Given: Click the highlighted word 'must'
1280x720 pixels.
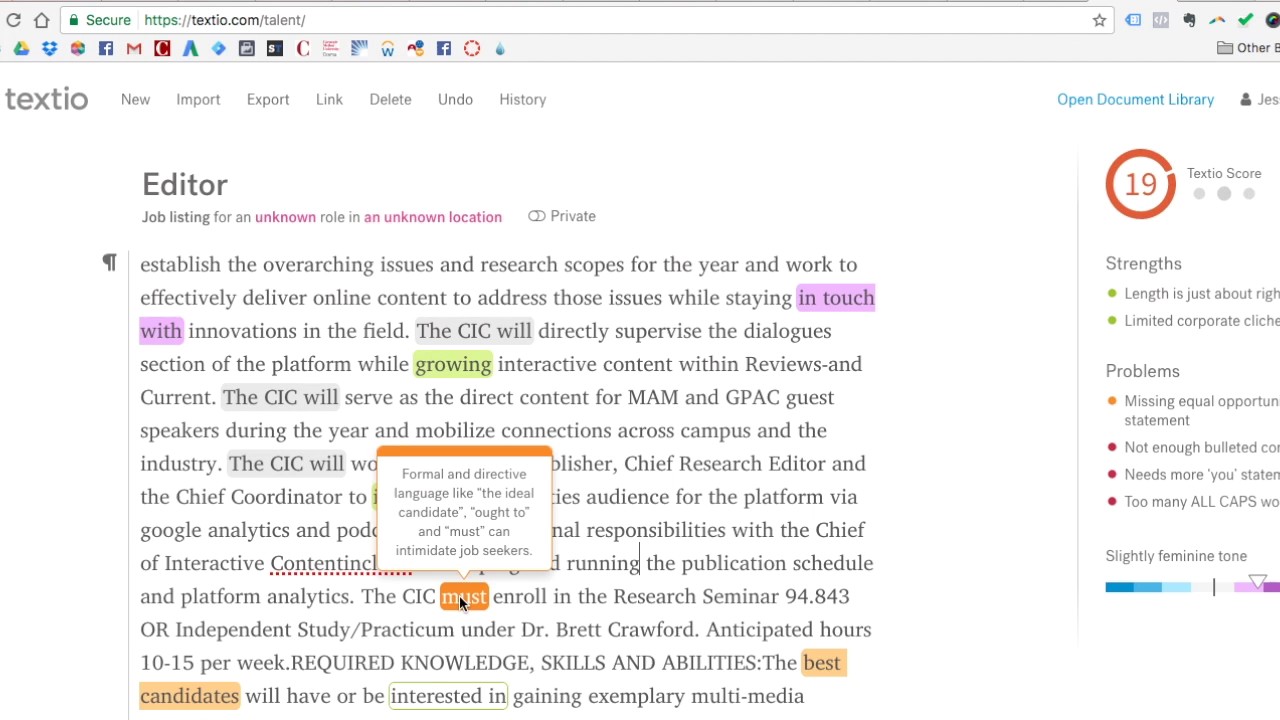Looking at the screenshot, I should click(465, 597).
